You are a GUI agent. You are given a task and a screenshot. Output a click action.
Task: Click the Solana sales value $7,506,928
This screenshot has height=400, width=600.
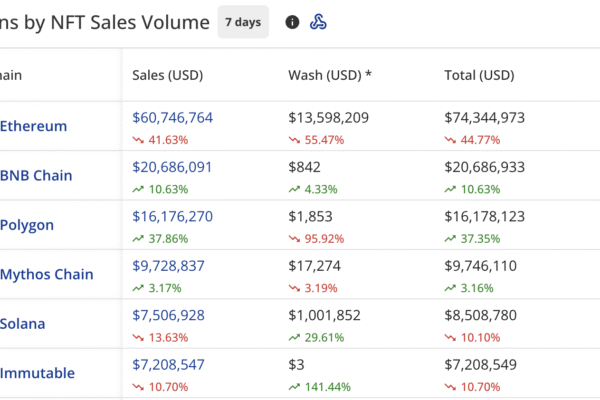click(x=168, y=315)
